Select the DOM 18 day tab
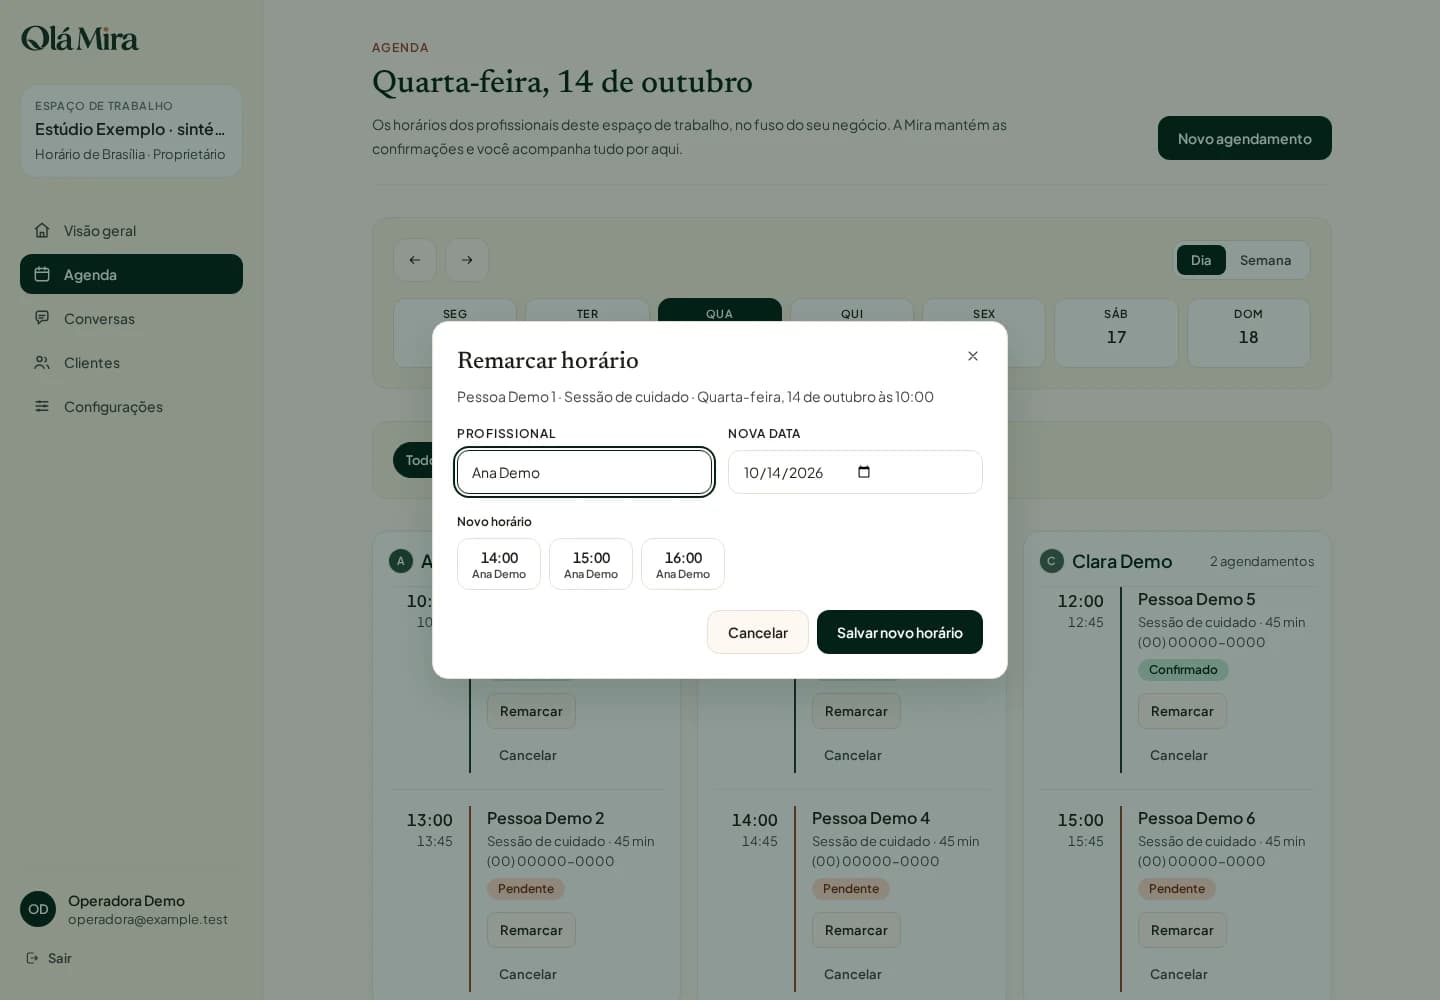Viewport: 1440px width, 1000px height. [x=1248, y=333]
